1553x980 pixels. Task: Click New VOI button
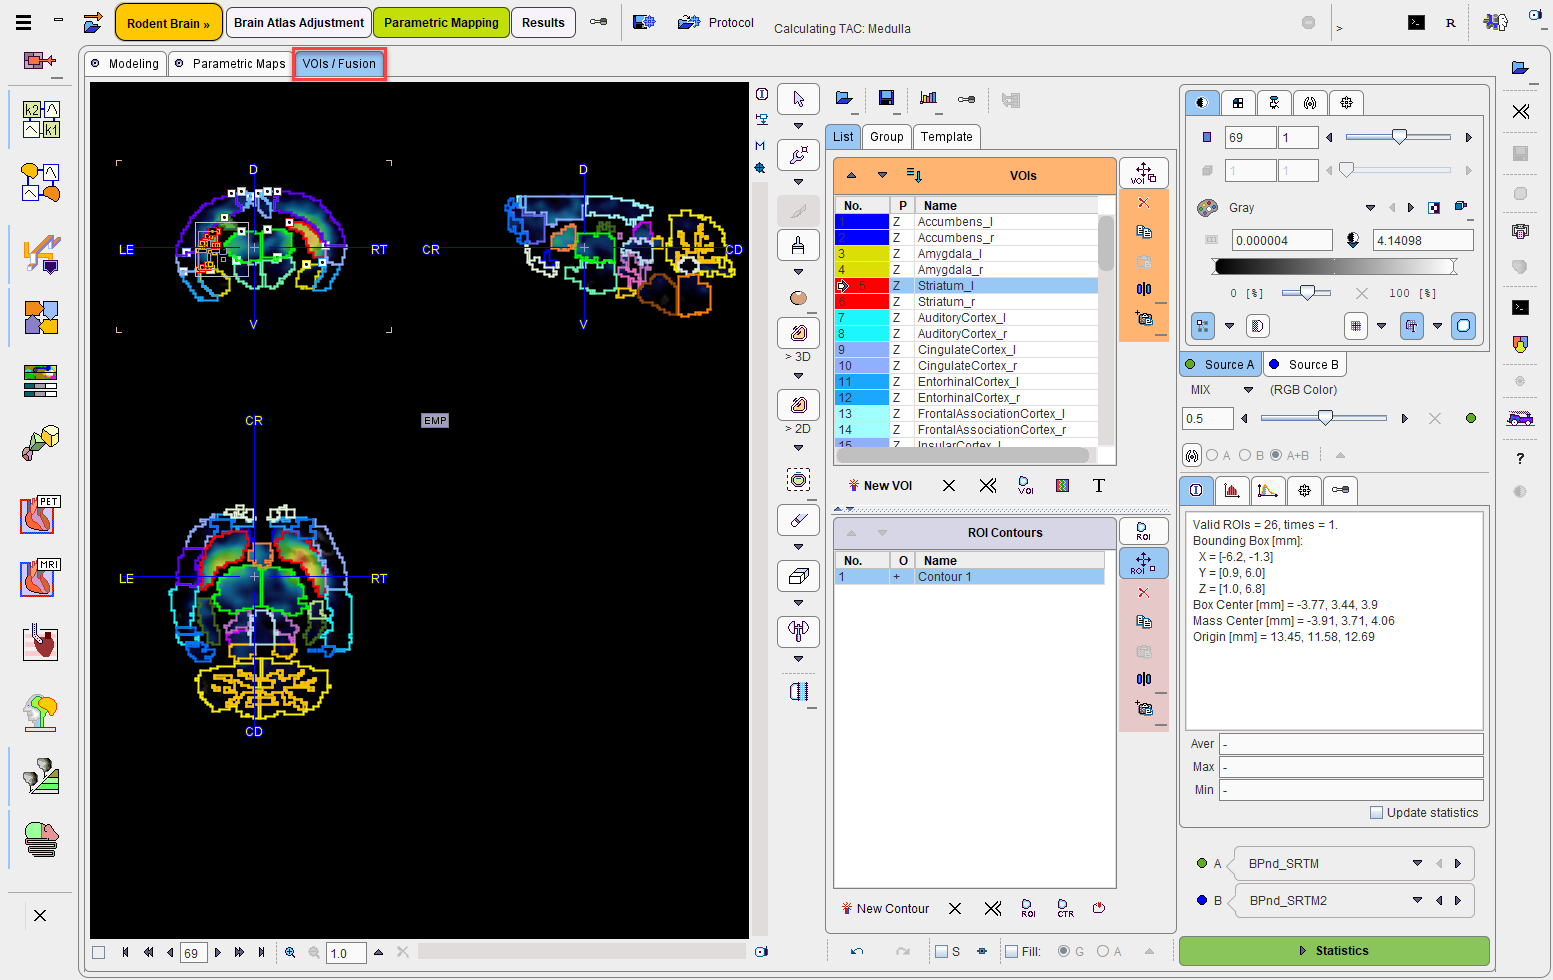pos(880,485)
